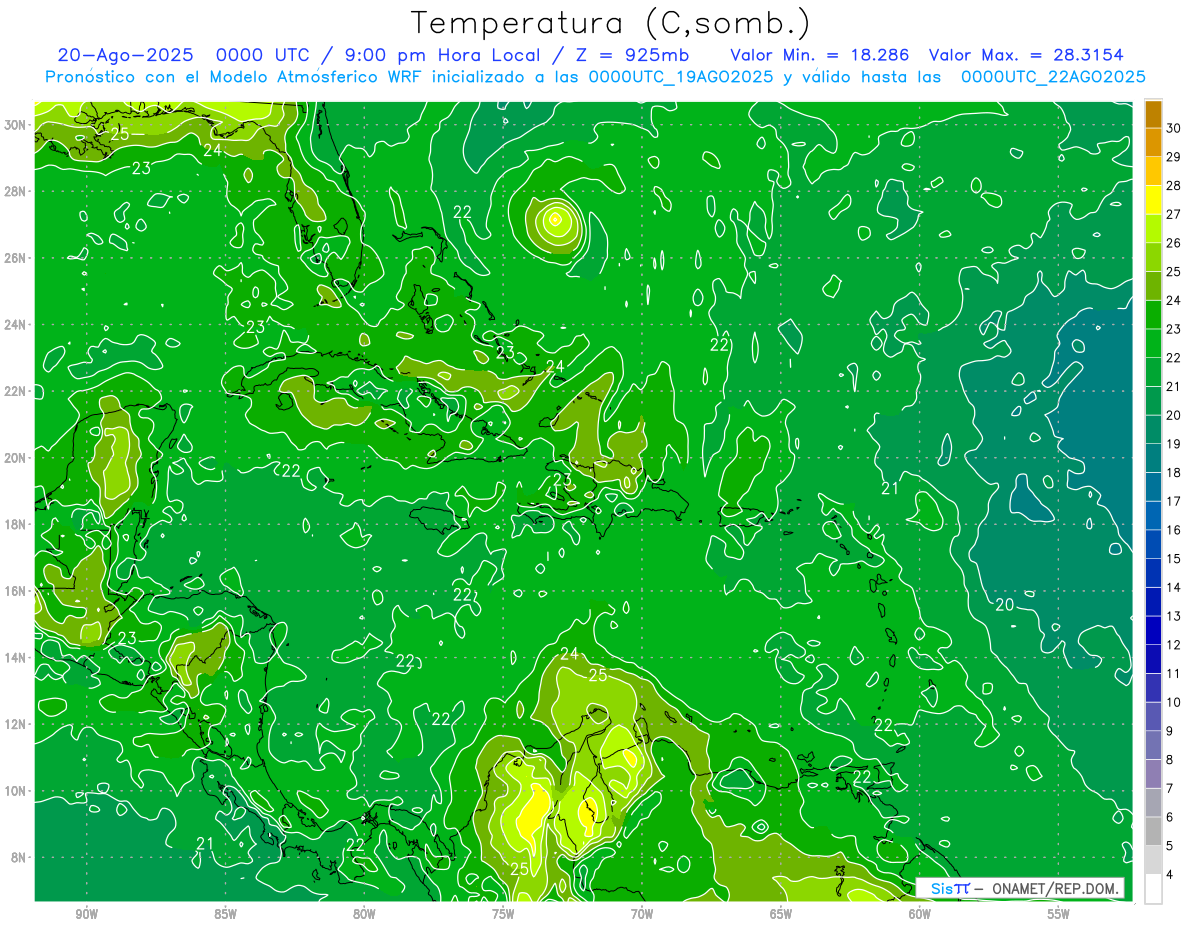
Task: Click the legend value 10
Action: [x=1173, y=702]
